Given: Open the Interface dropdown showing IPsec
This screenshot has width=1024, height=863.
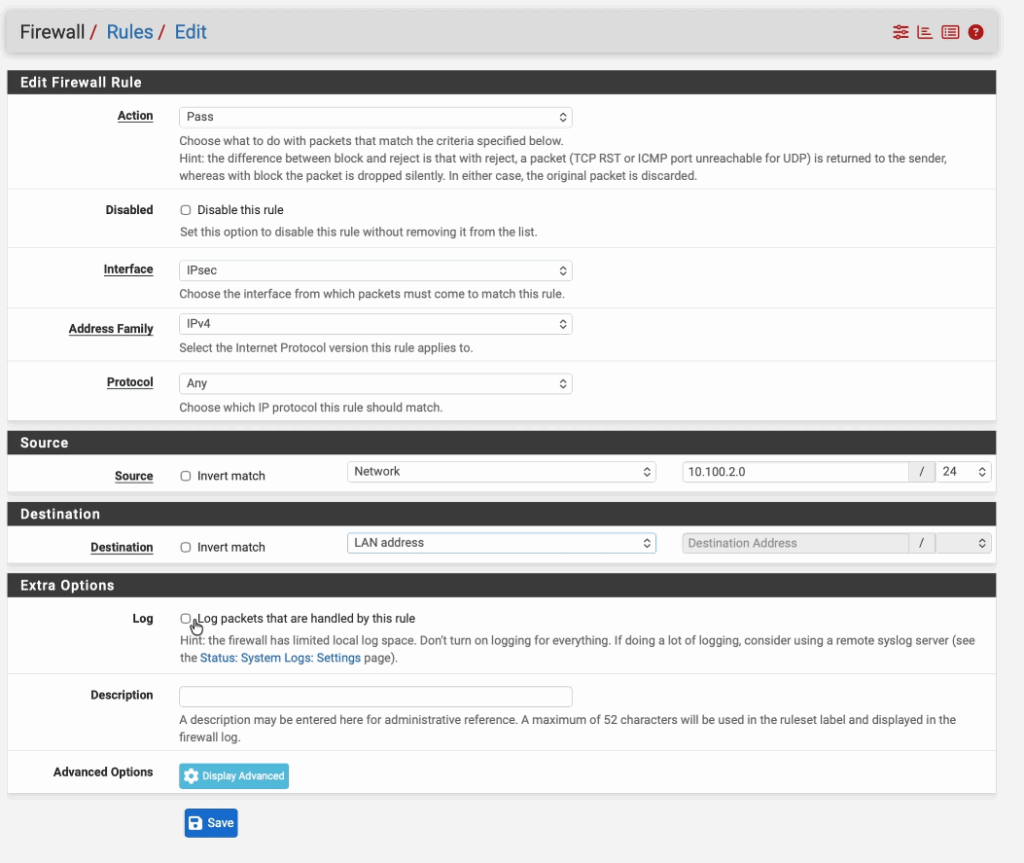Looking at the screenshot, I should (x=375, y=271).
